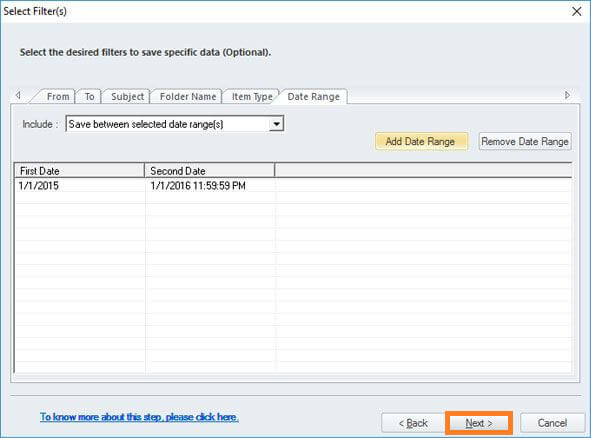Click the left tab scroll arrow
The width and height of the screenshot is (591, 438).
18,95
